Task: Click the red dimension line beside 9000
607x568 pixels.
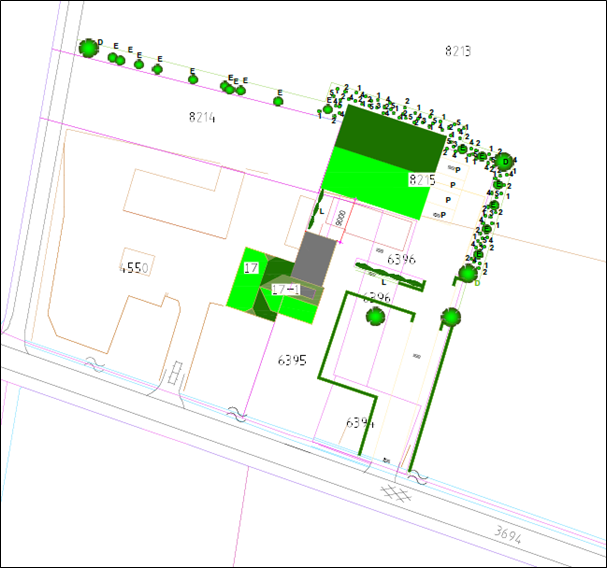Action: tap(348, 221)
